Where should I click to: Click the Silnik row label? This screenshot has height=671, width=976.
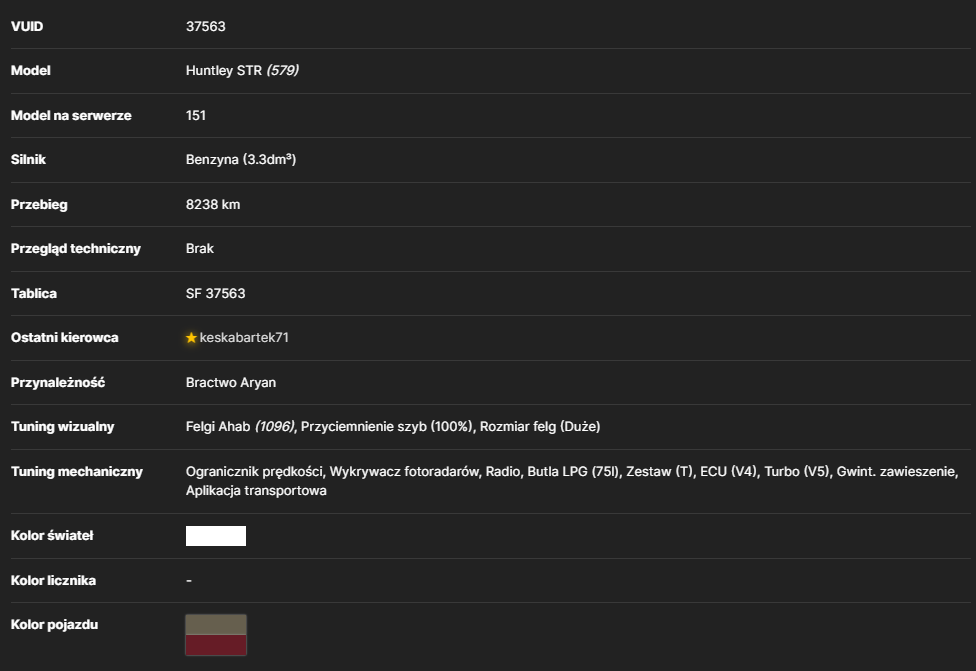pos(28,160)
